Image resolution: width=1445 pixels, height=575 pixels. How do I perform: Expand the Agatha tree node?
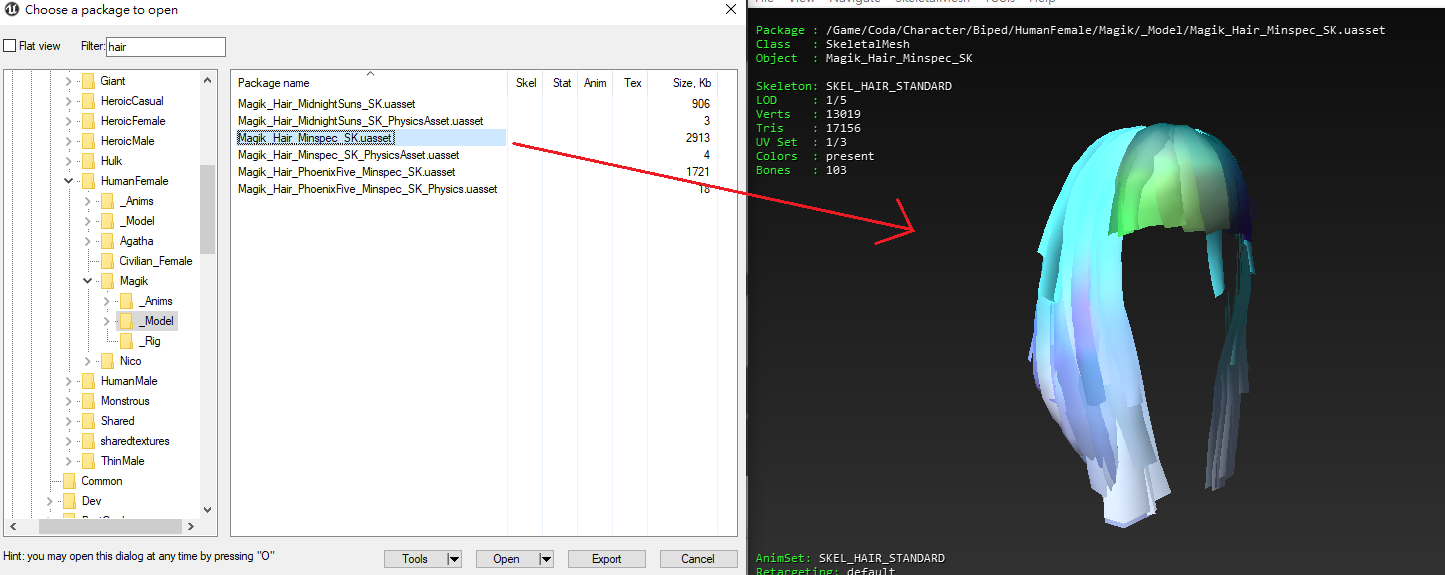pyautogui.click(x=88, y=241)
